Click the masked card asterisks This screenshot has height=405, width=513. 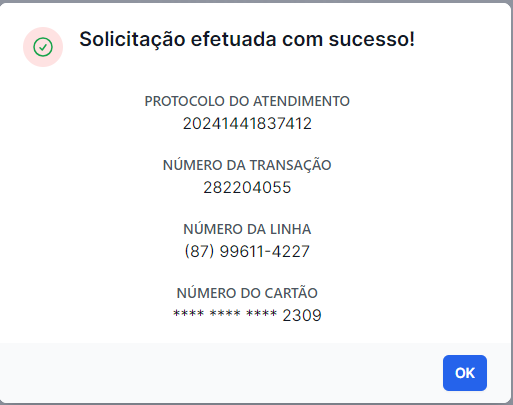click(225, 314)
